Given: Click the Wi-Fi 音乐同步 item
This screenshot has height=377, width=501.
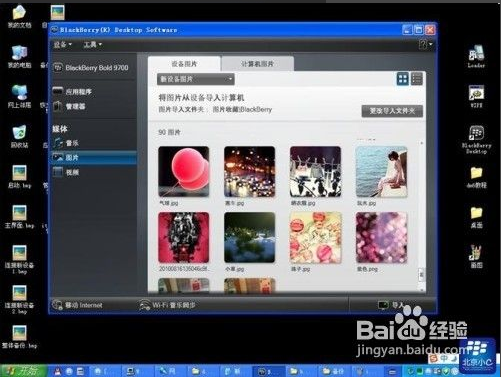Looking at the screenshot, I should click(x=167, y=305).
